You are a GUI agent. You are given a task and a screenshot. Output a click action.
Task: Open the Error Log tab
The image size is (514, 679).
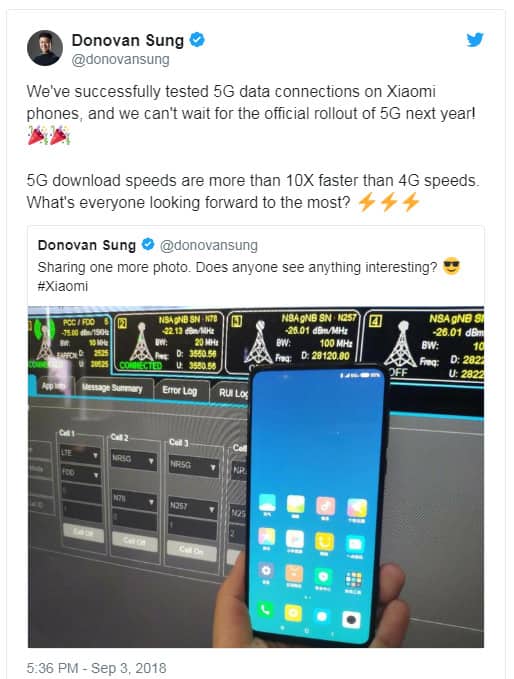pyautogui.click(x=180, y=391)
